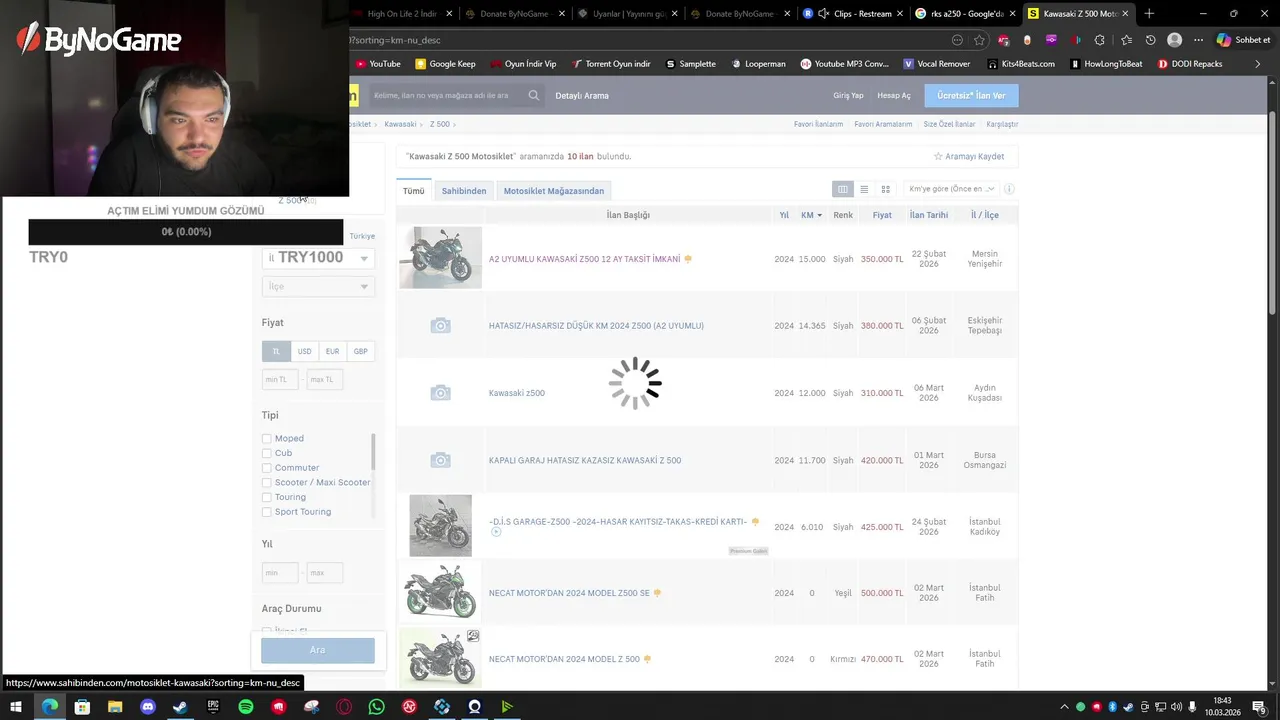Image resolution: width=1280 pixels, height=720 pixels.
Task: Add this page to favorites star
Action: click(979, 40)
